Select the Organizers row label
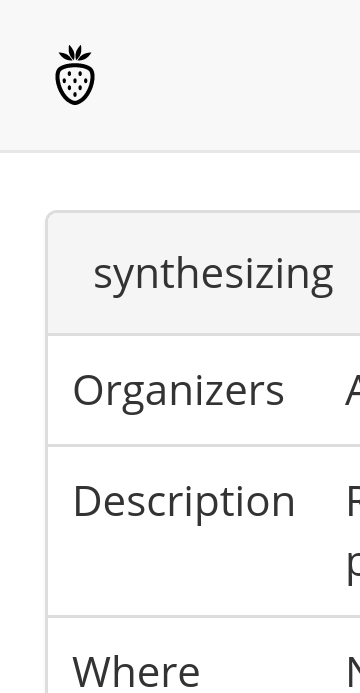This screenshot has width=360, height=693. pos(178,390)
